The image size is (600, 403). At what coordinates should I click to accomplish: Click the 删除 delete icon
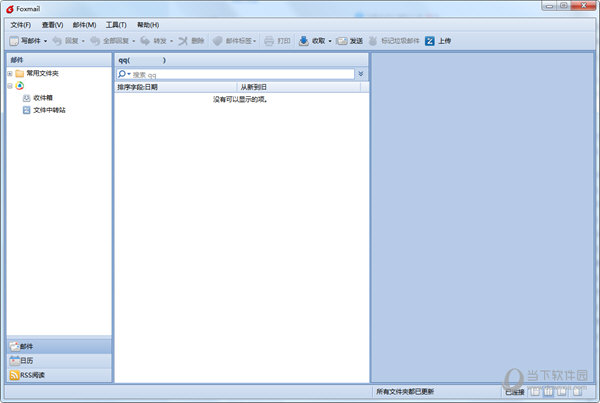click(x=183, y=41)
